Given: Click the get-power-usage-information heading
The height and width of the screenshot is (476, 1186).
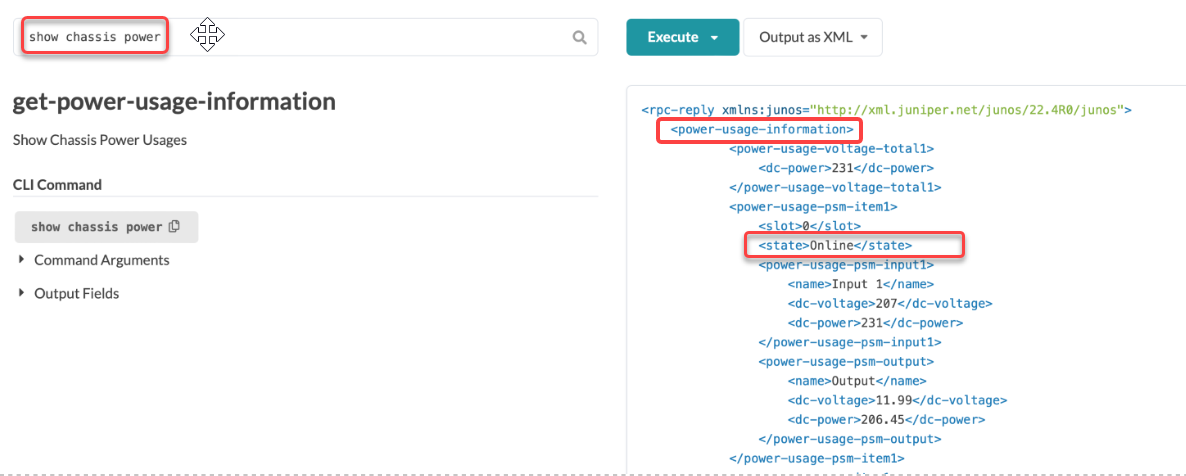Looking at the screenshot, I should tap(174, 102).
